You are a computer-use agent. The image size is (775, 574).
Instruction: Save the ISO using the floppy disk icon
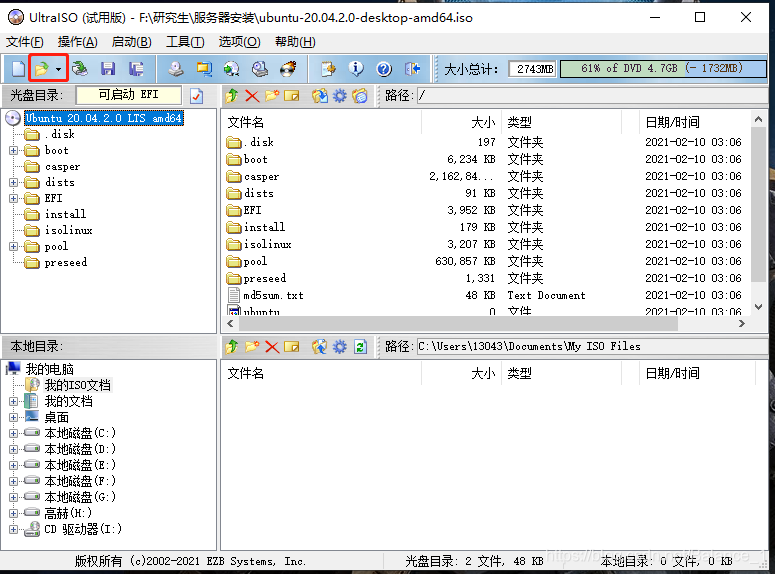(108, 69)
